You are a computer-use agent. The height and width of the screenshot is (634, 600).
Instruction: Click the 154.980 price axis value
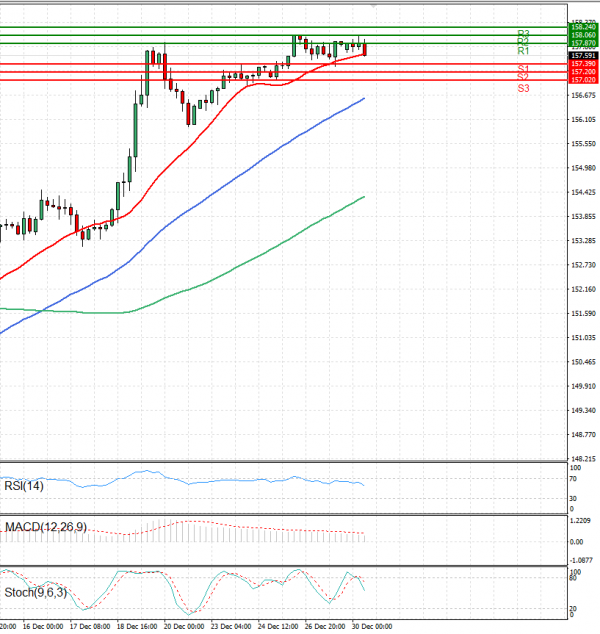(583, 168)
